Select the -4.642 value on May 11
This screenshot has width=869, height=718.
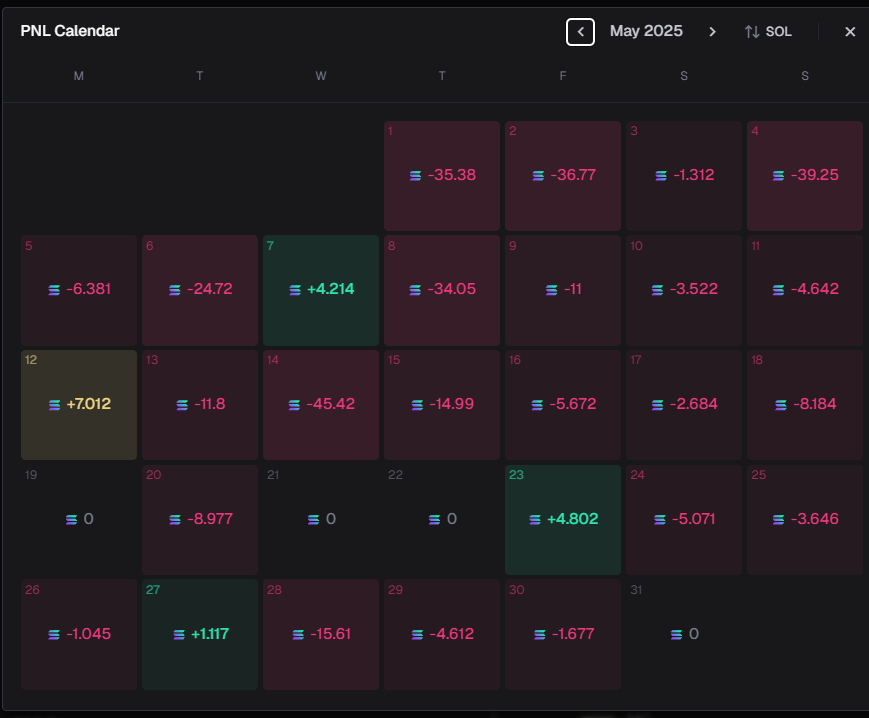[x=815, y=289]
